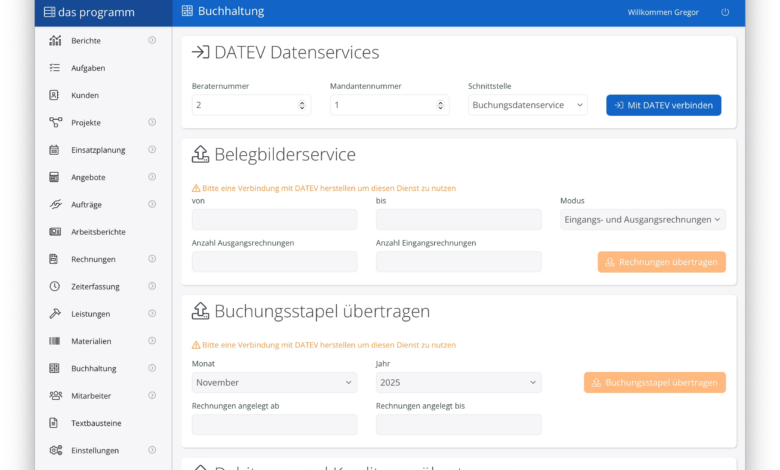
Task: Open the Jahr dropdown showing 2025
Action: click(458, 382)
